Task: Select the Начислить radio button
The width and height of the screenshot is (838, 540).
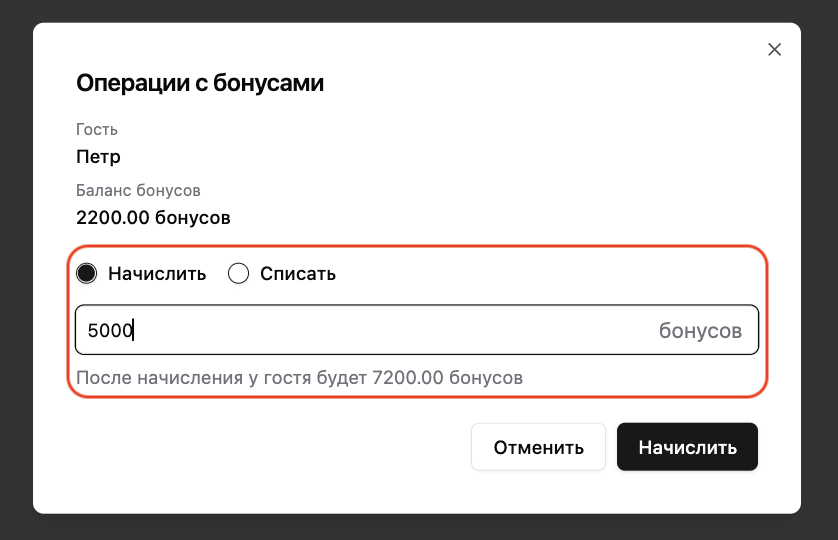Action: (87, 273)
